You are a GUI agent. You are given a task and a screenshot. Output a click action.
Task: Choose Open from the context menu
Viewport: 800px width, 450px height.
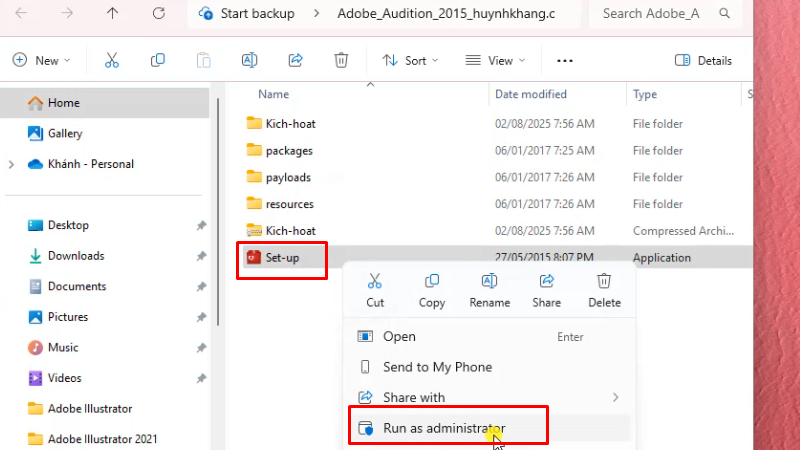click(x=490, y=337)
